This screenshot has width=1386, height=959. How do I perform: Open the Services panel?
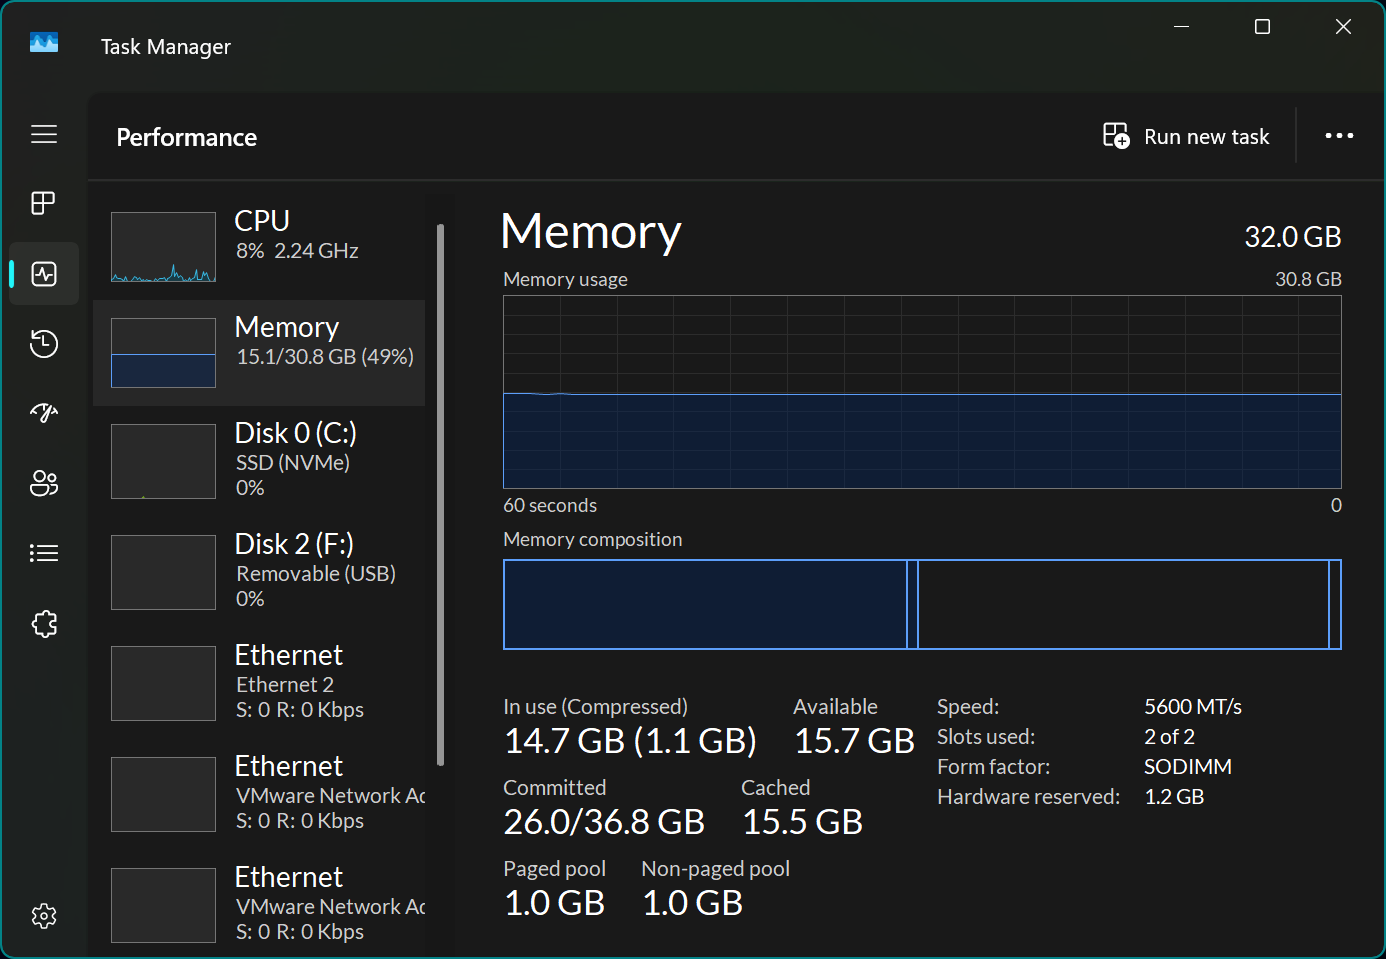pyautogui.click(x=43, y=623)
